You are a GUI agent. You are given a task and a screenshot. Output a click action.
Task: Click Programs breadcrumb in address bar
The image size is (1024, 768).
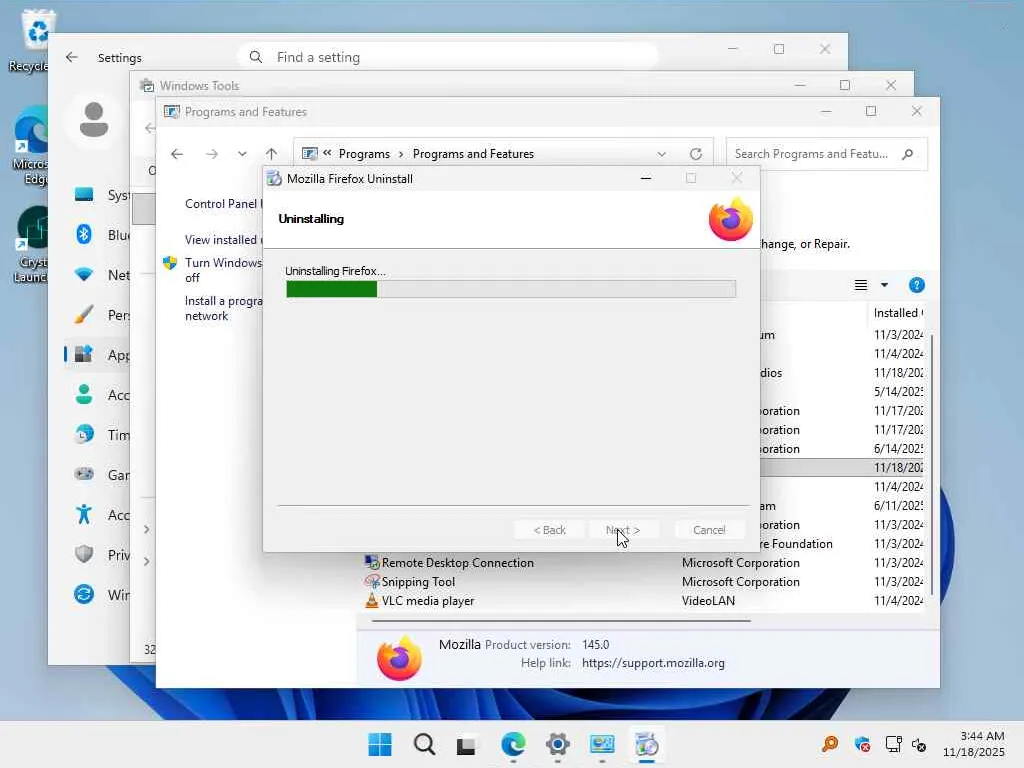pos(364,154)
